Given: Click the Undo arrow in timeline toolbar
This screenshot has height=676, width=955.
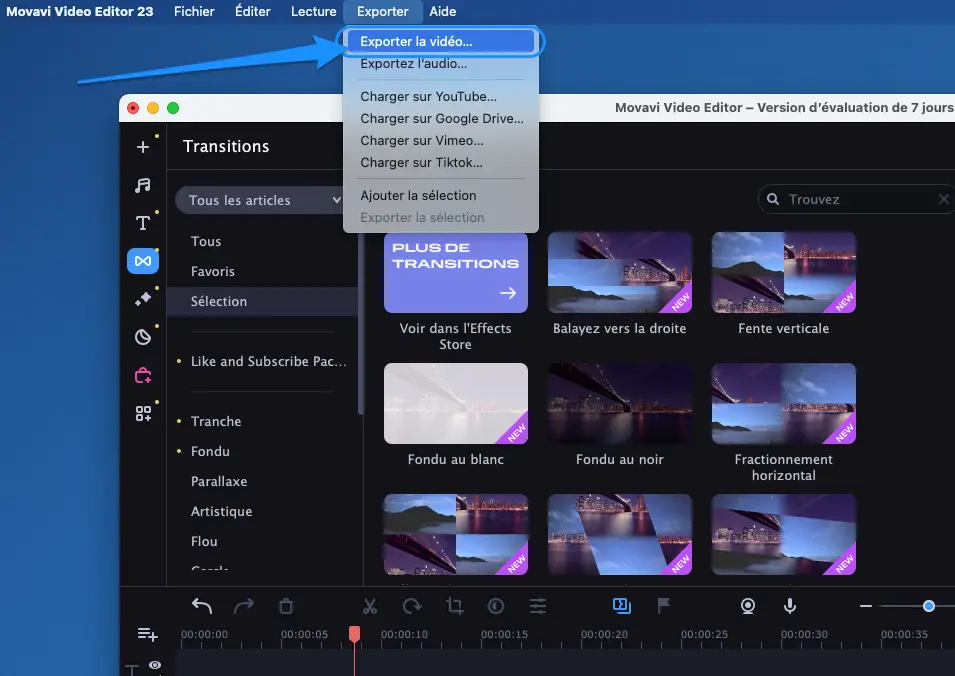Looking at the screenshot, I should point(202,606).
